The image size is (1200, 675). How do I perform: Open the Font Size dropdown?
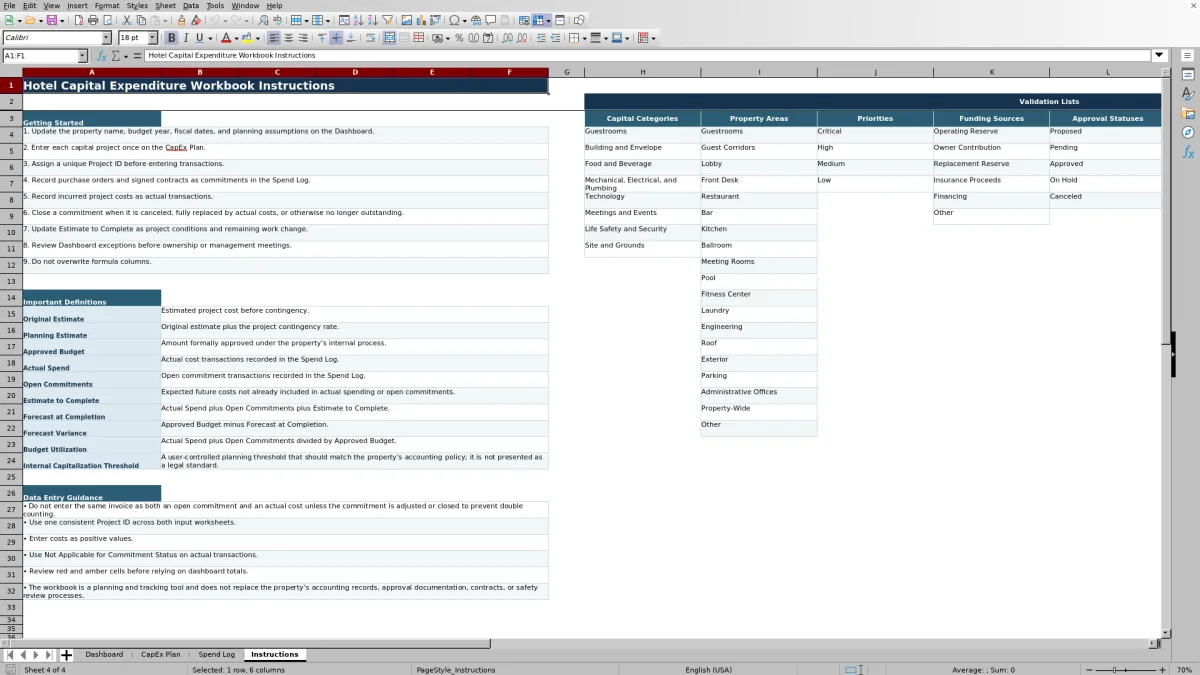[153, 38]
